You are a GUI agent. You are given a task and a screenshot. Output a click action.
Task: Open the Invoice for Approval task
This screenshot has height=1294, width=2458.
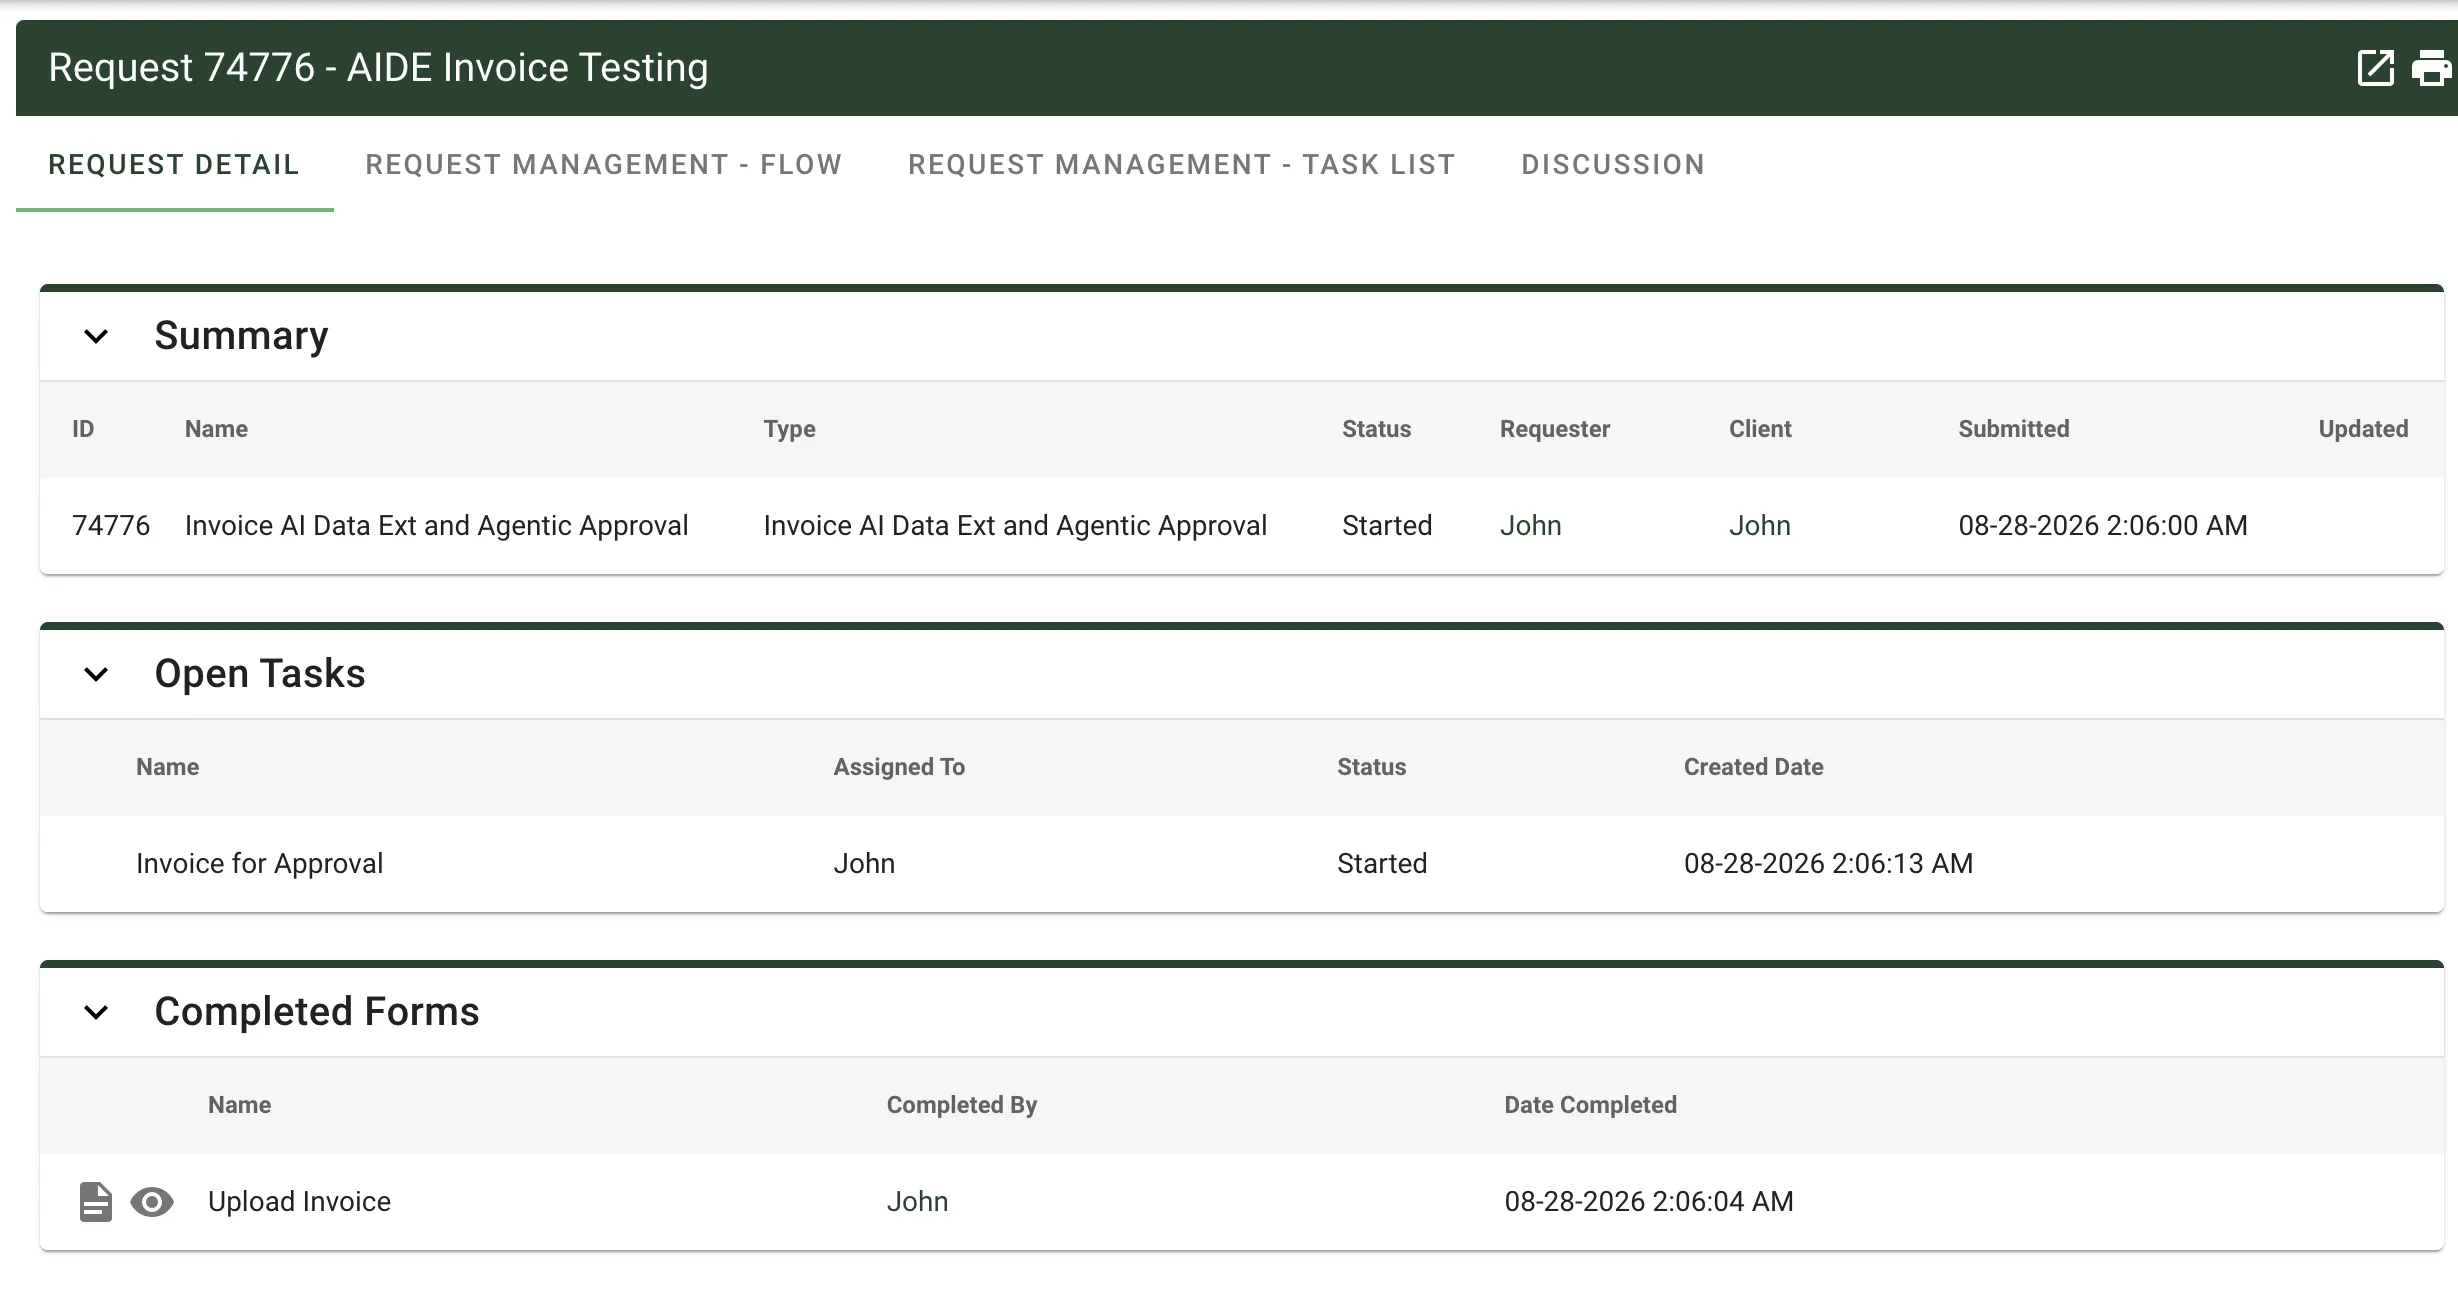pos(259,863)
